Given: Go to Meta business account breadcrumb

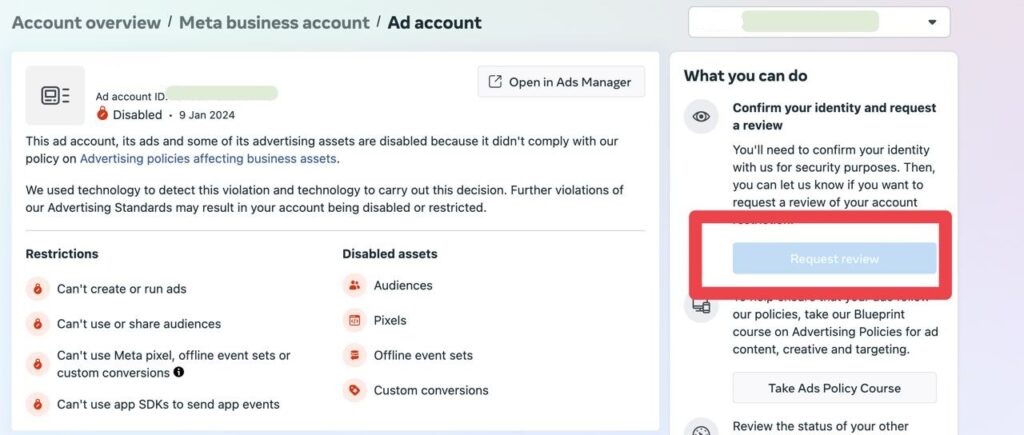Looking at the screenshot, I should [x=274, y=23].
